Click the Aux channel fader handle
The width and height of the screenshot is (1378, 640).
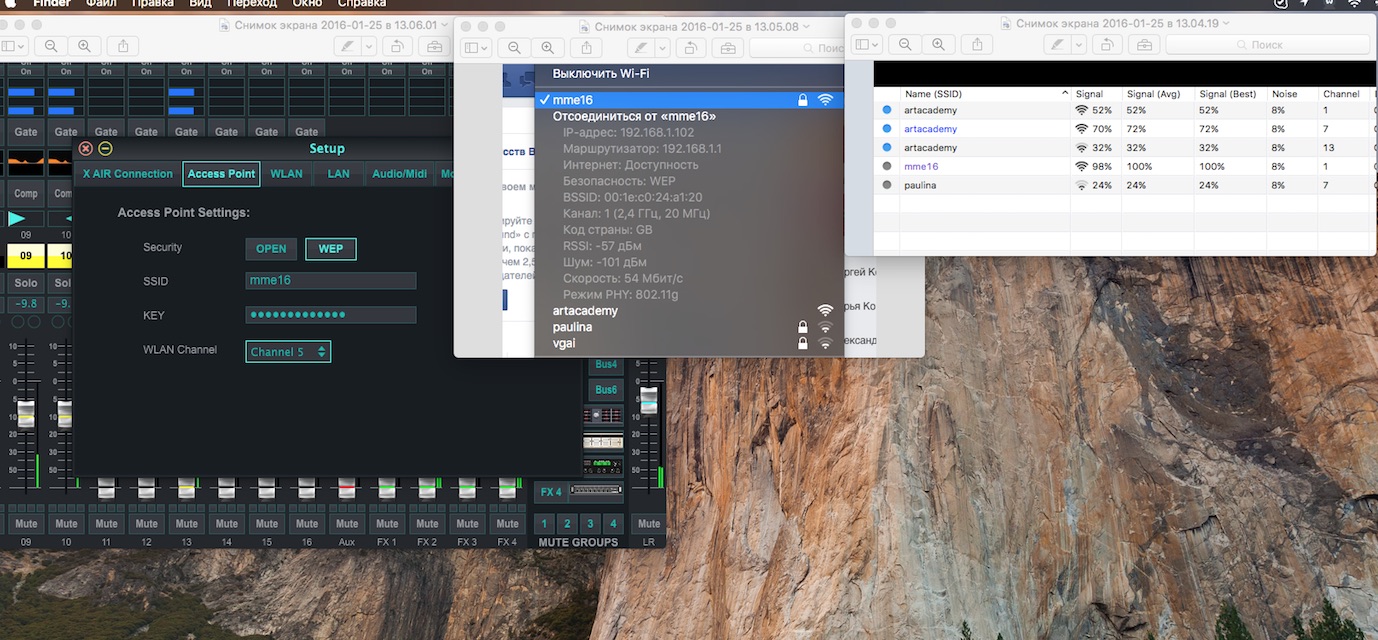347,487
